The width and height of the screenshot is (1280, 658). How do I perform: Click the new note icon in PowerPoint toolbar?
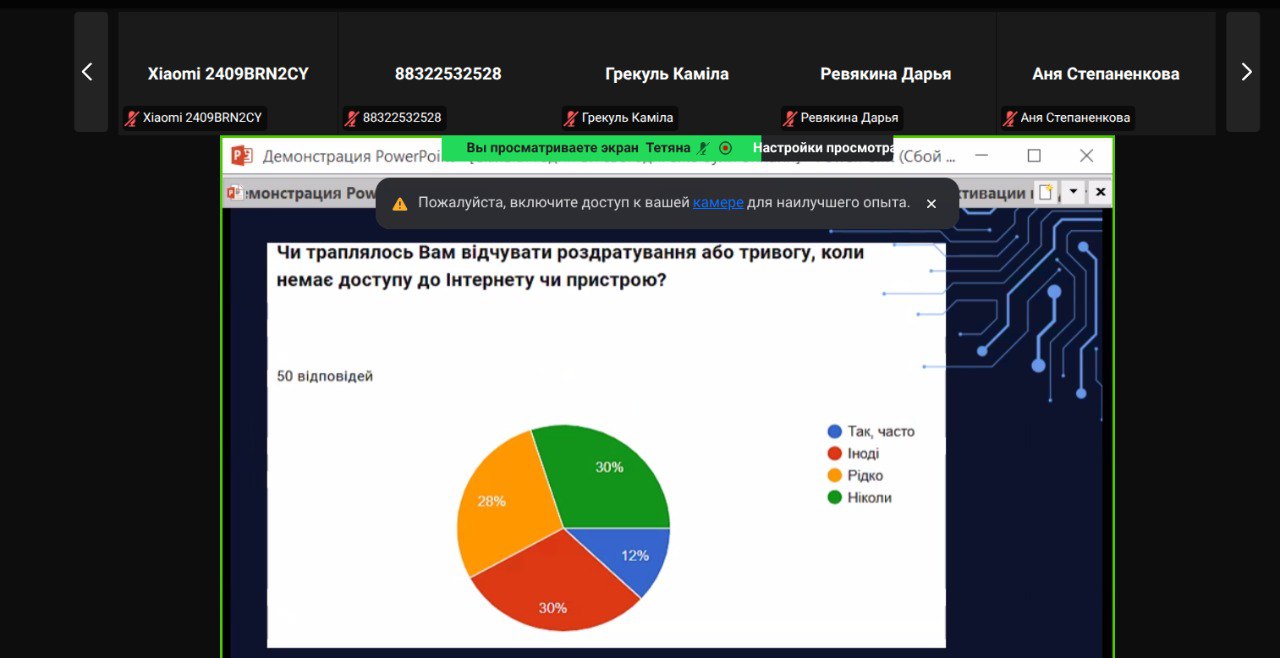(x=1046, y=192)
